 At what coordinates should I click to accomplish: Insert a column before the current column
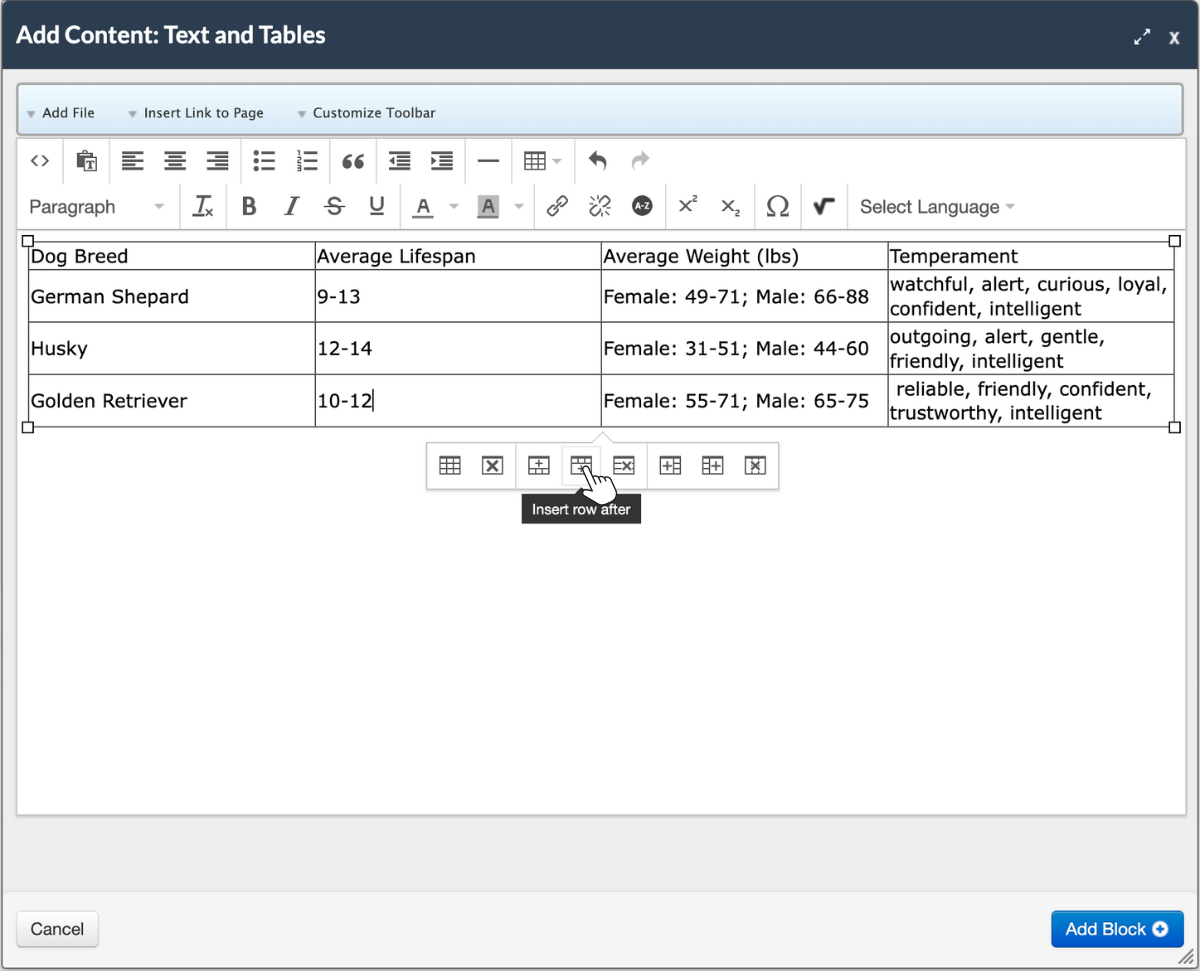coord(670,466)
